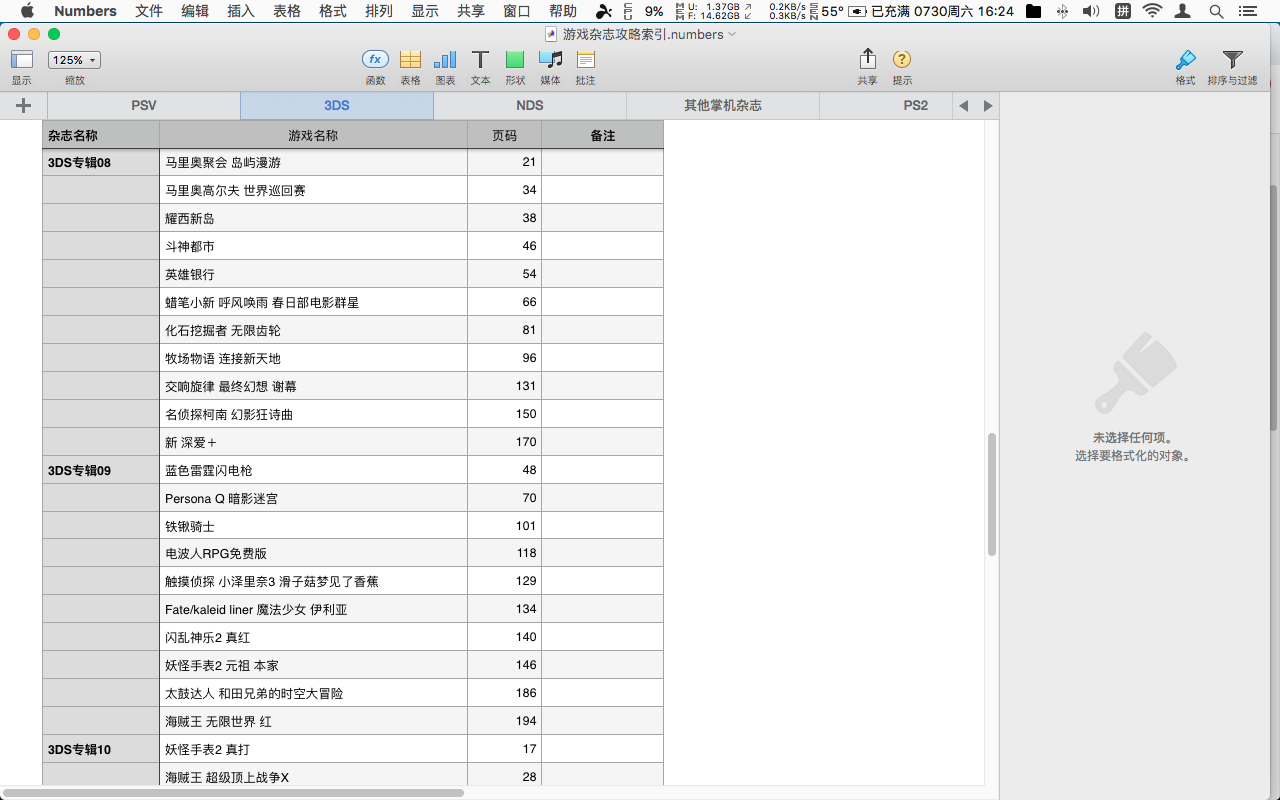Select the 3DS专辑10 cell

101,749
